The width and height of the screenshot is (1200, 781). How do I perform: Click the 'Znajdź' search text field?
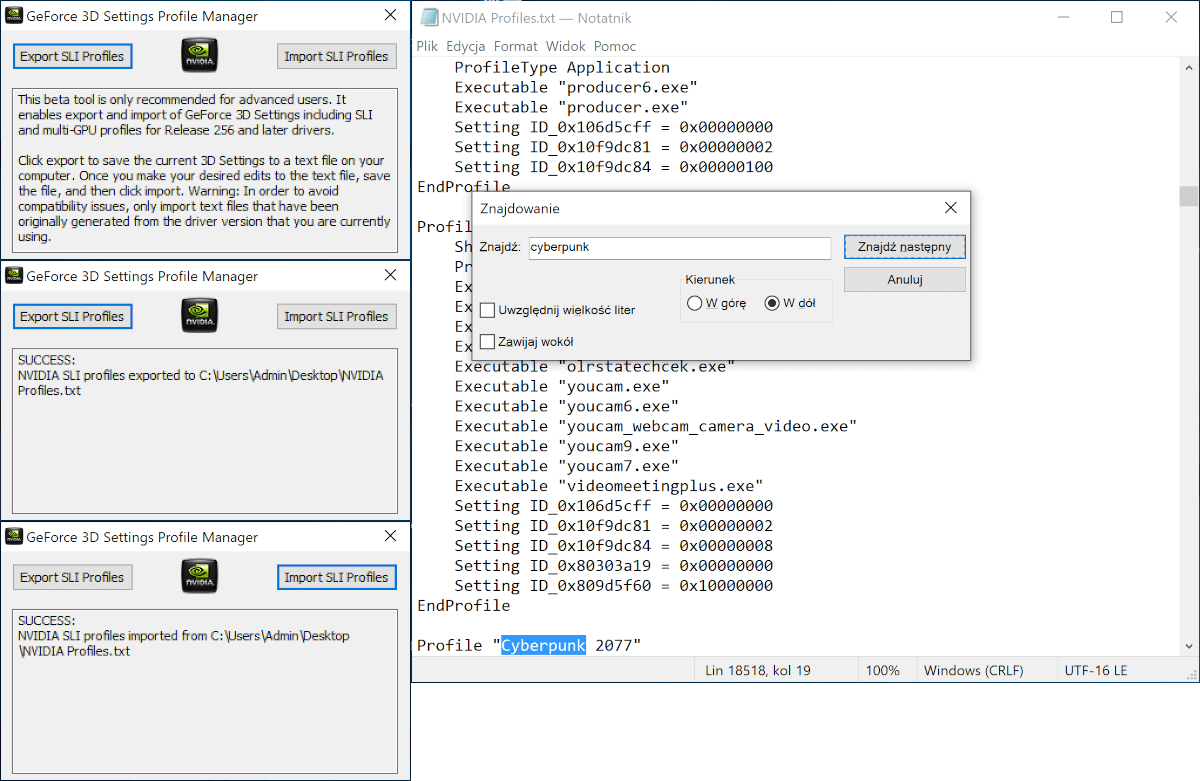coord(678,247)
